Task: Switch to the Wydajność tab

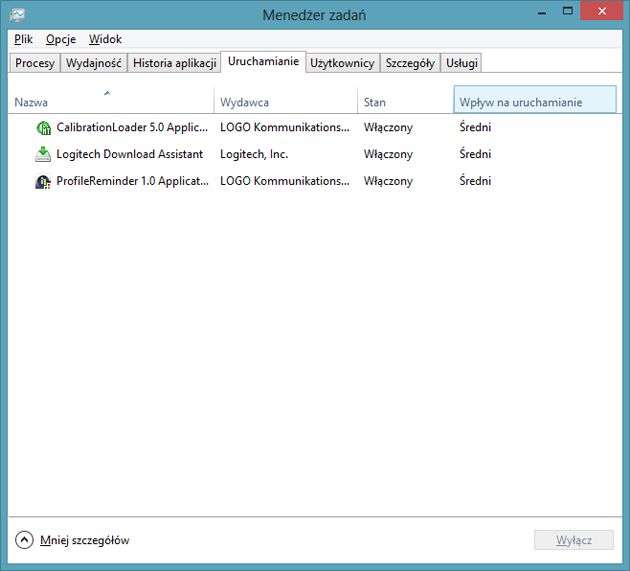Action: [94, 63]
